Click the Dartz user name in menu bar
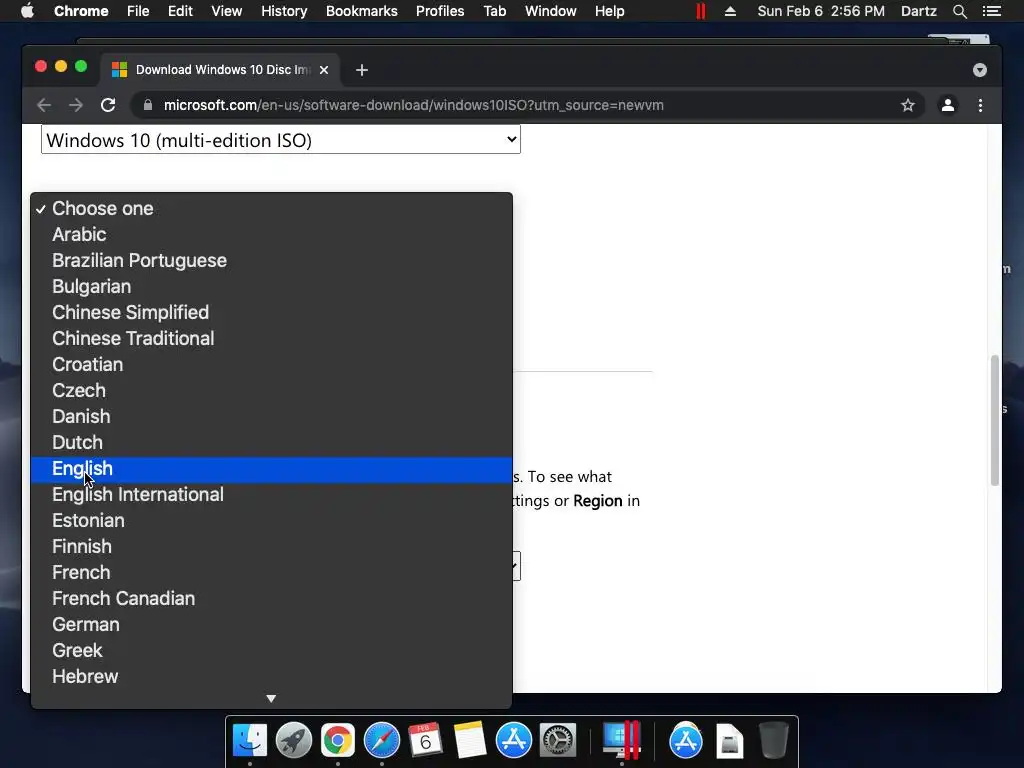1024x768 pixels. coord(918,11)
